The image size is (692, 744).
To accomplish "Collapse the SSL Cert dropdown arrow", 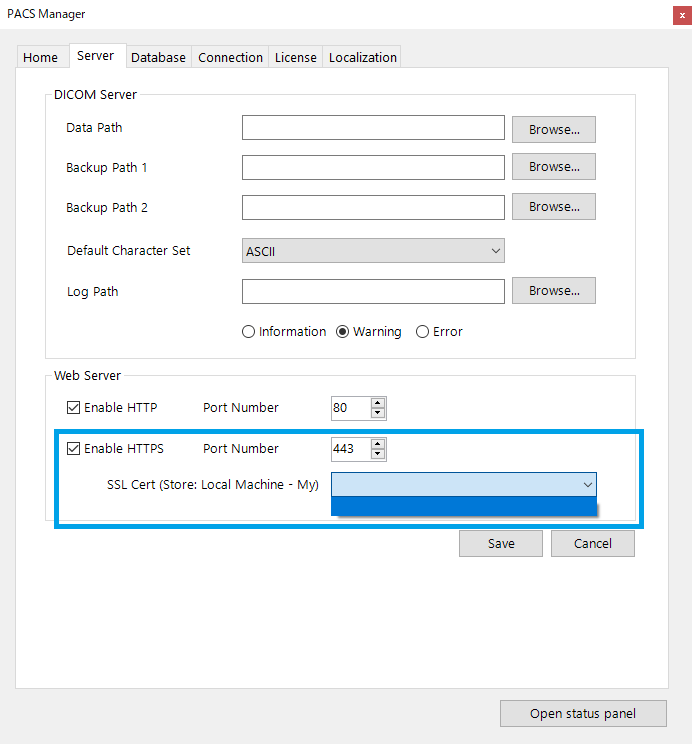I will click(588, 485).
